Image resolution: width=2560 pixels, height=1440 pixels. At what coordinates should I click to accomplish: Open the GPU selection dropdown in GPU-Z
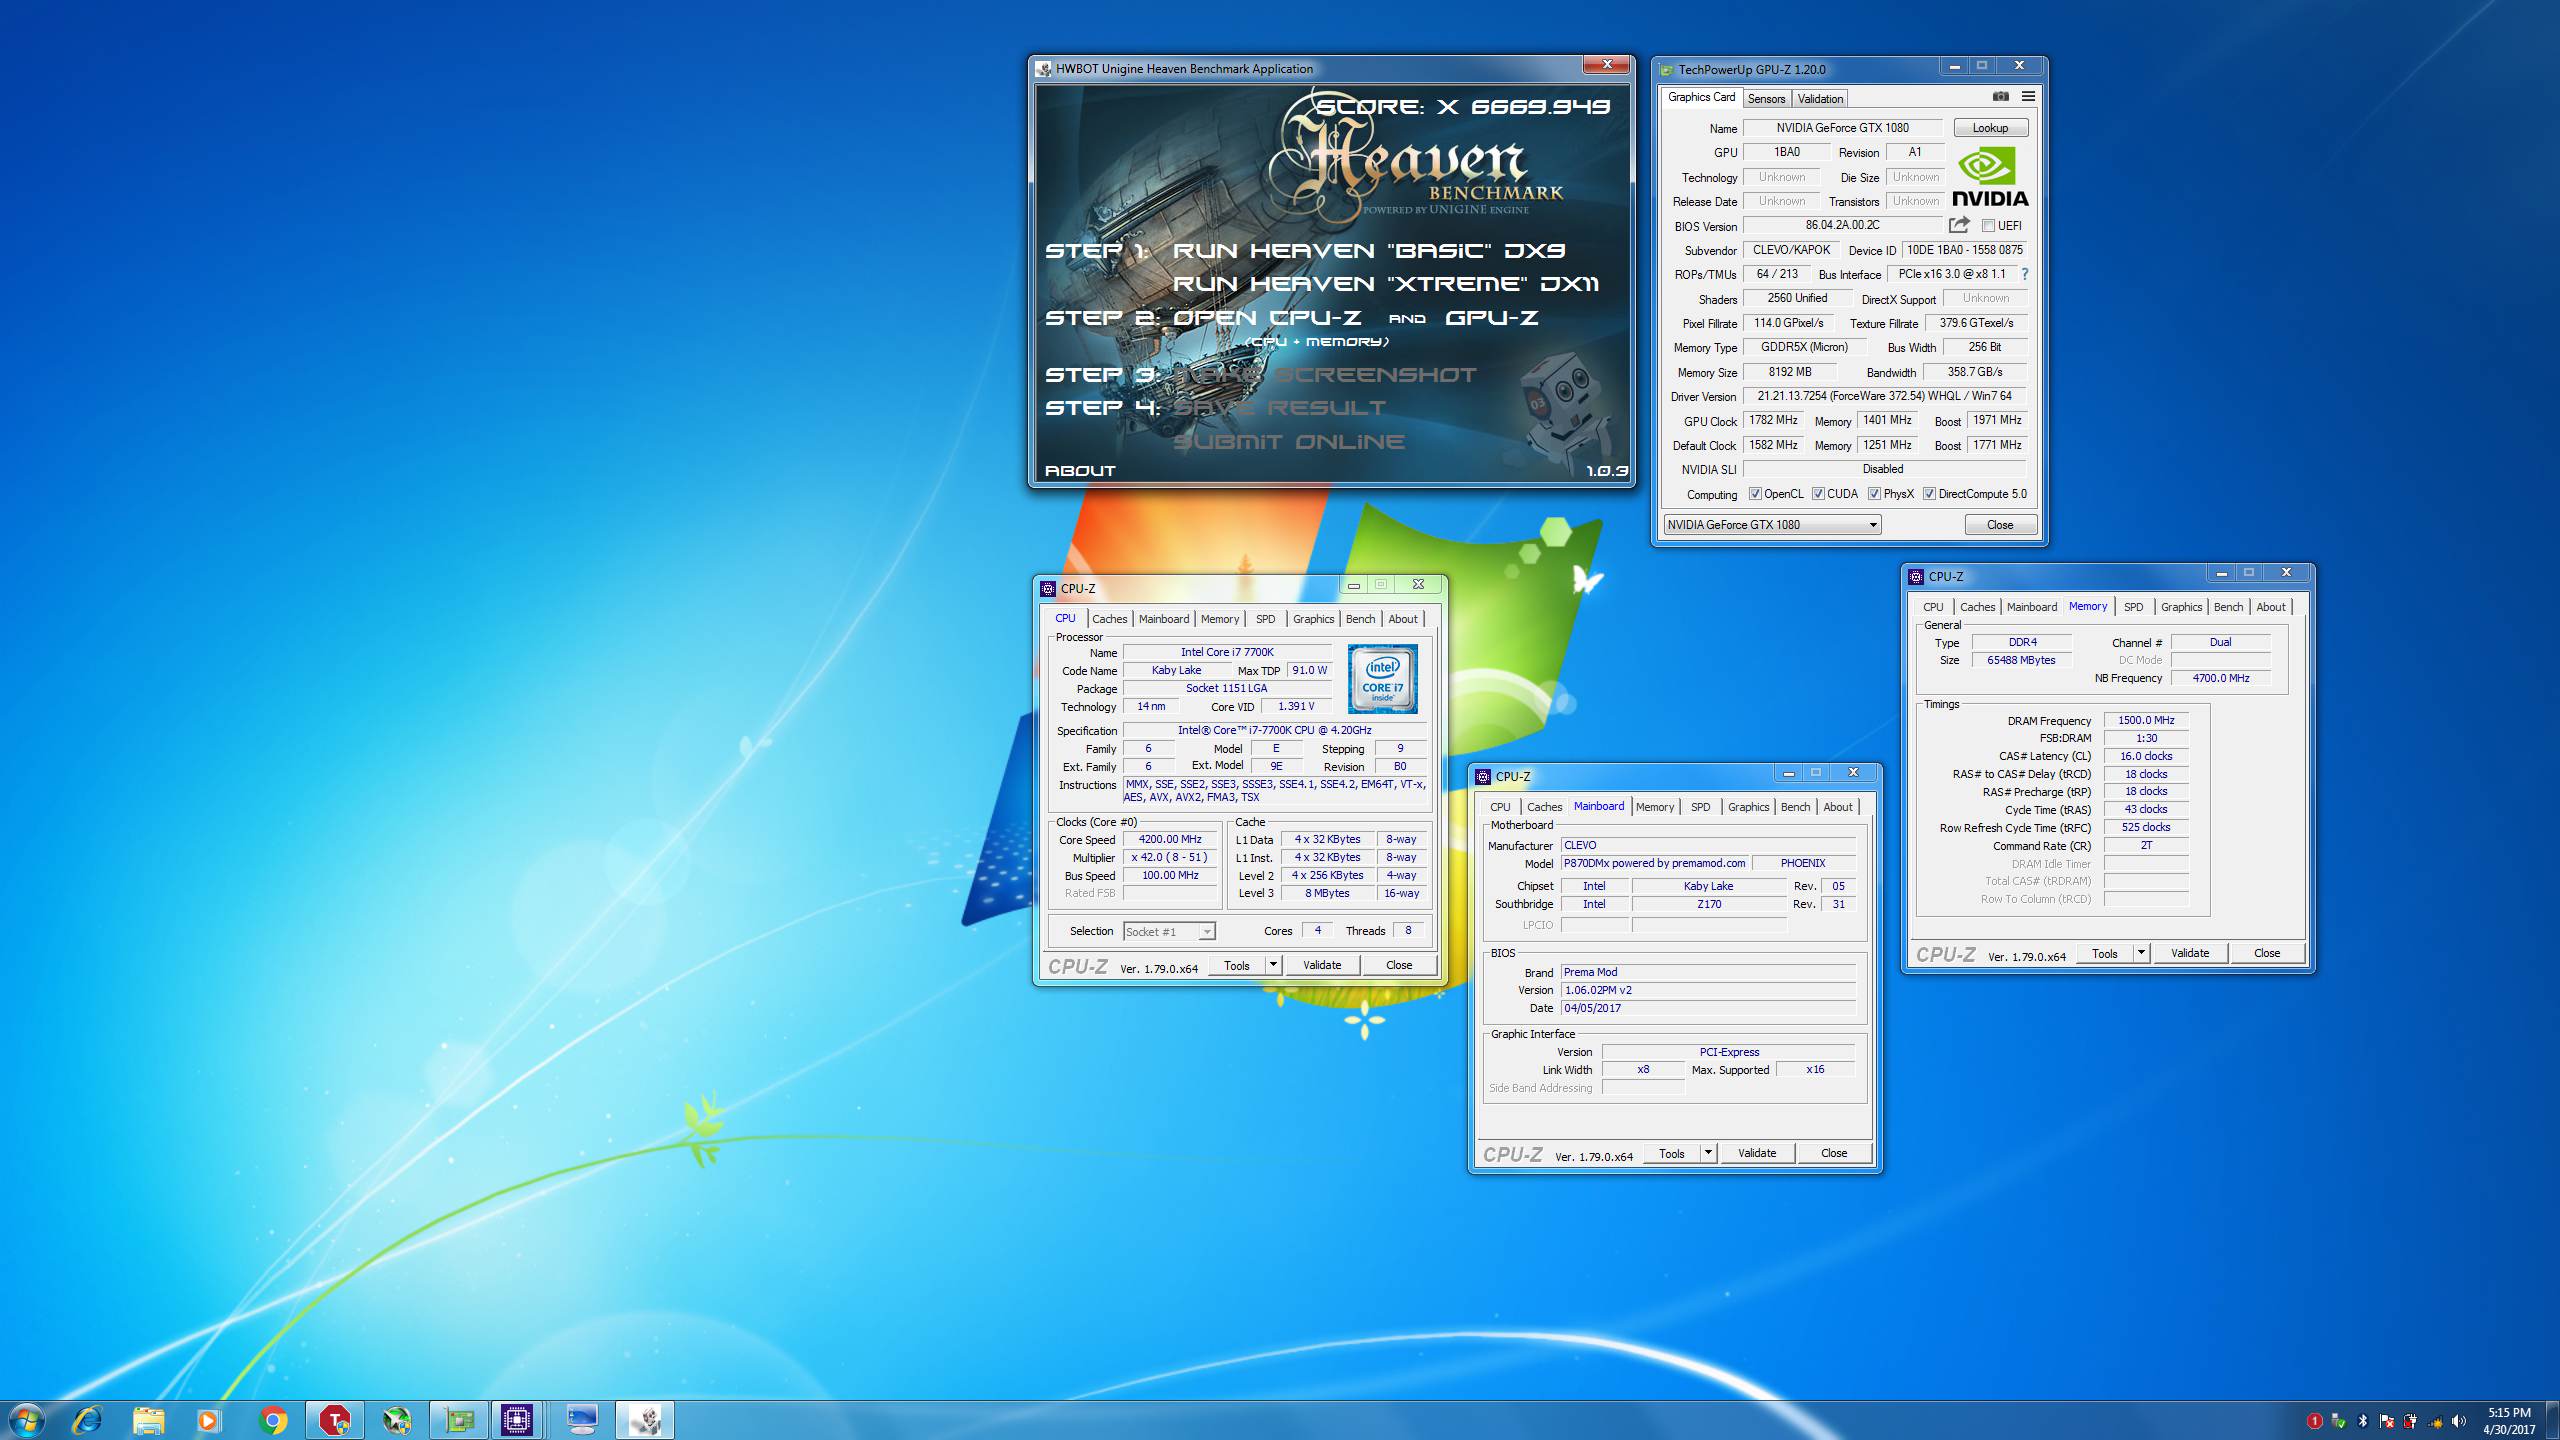pyautogui.click(x=1772, y=525)
